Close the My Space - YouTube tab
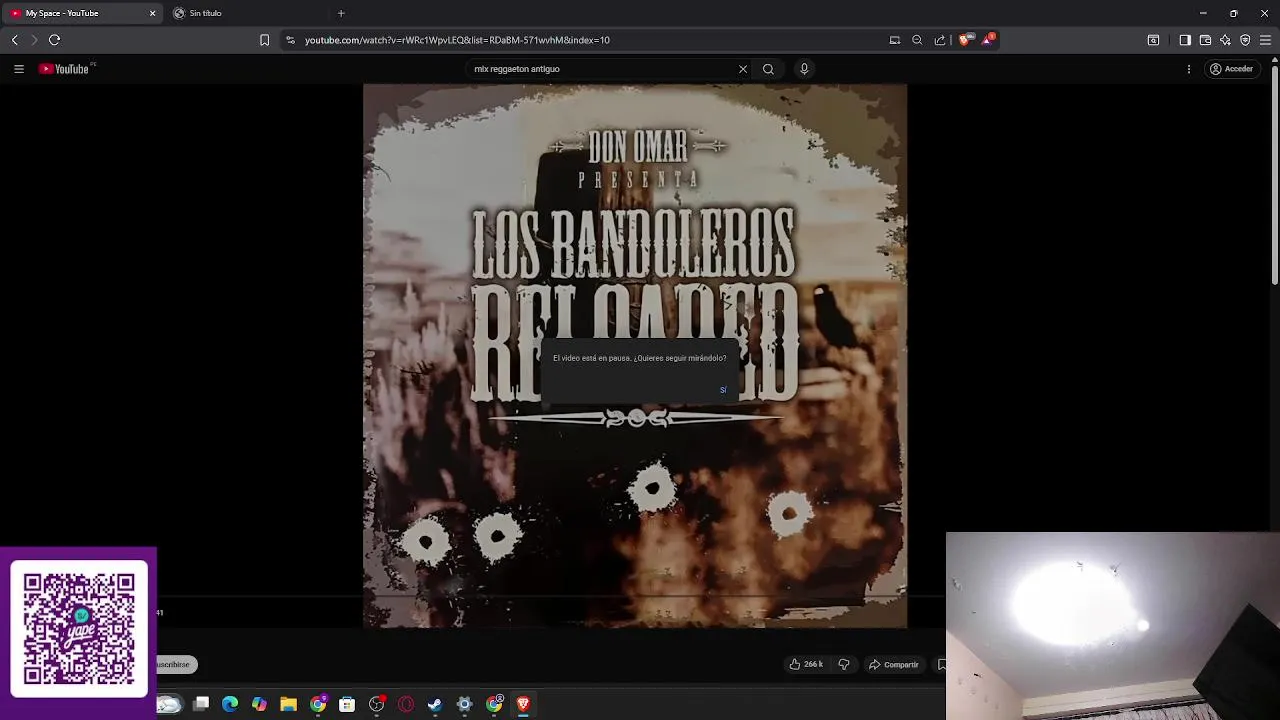 click(x=152, y=13)
